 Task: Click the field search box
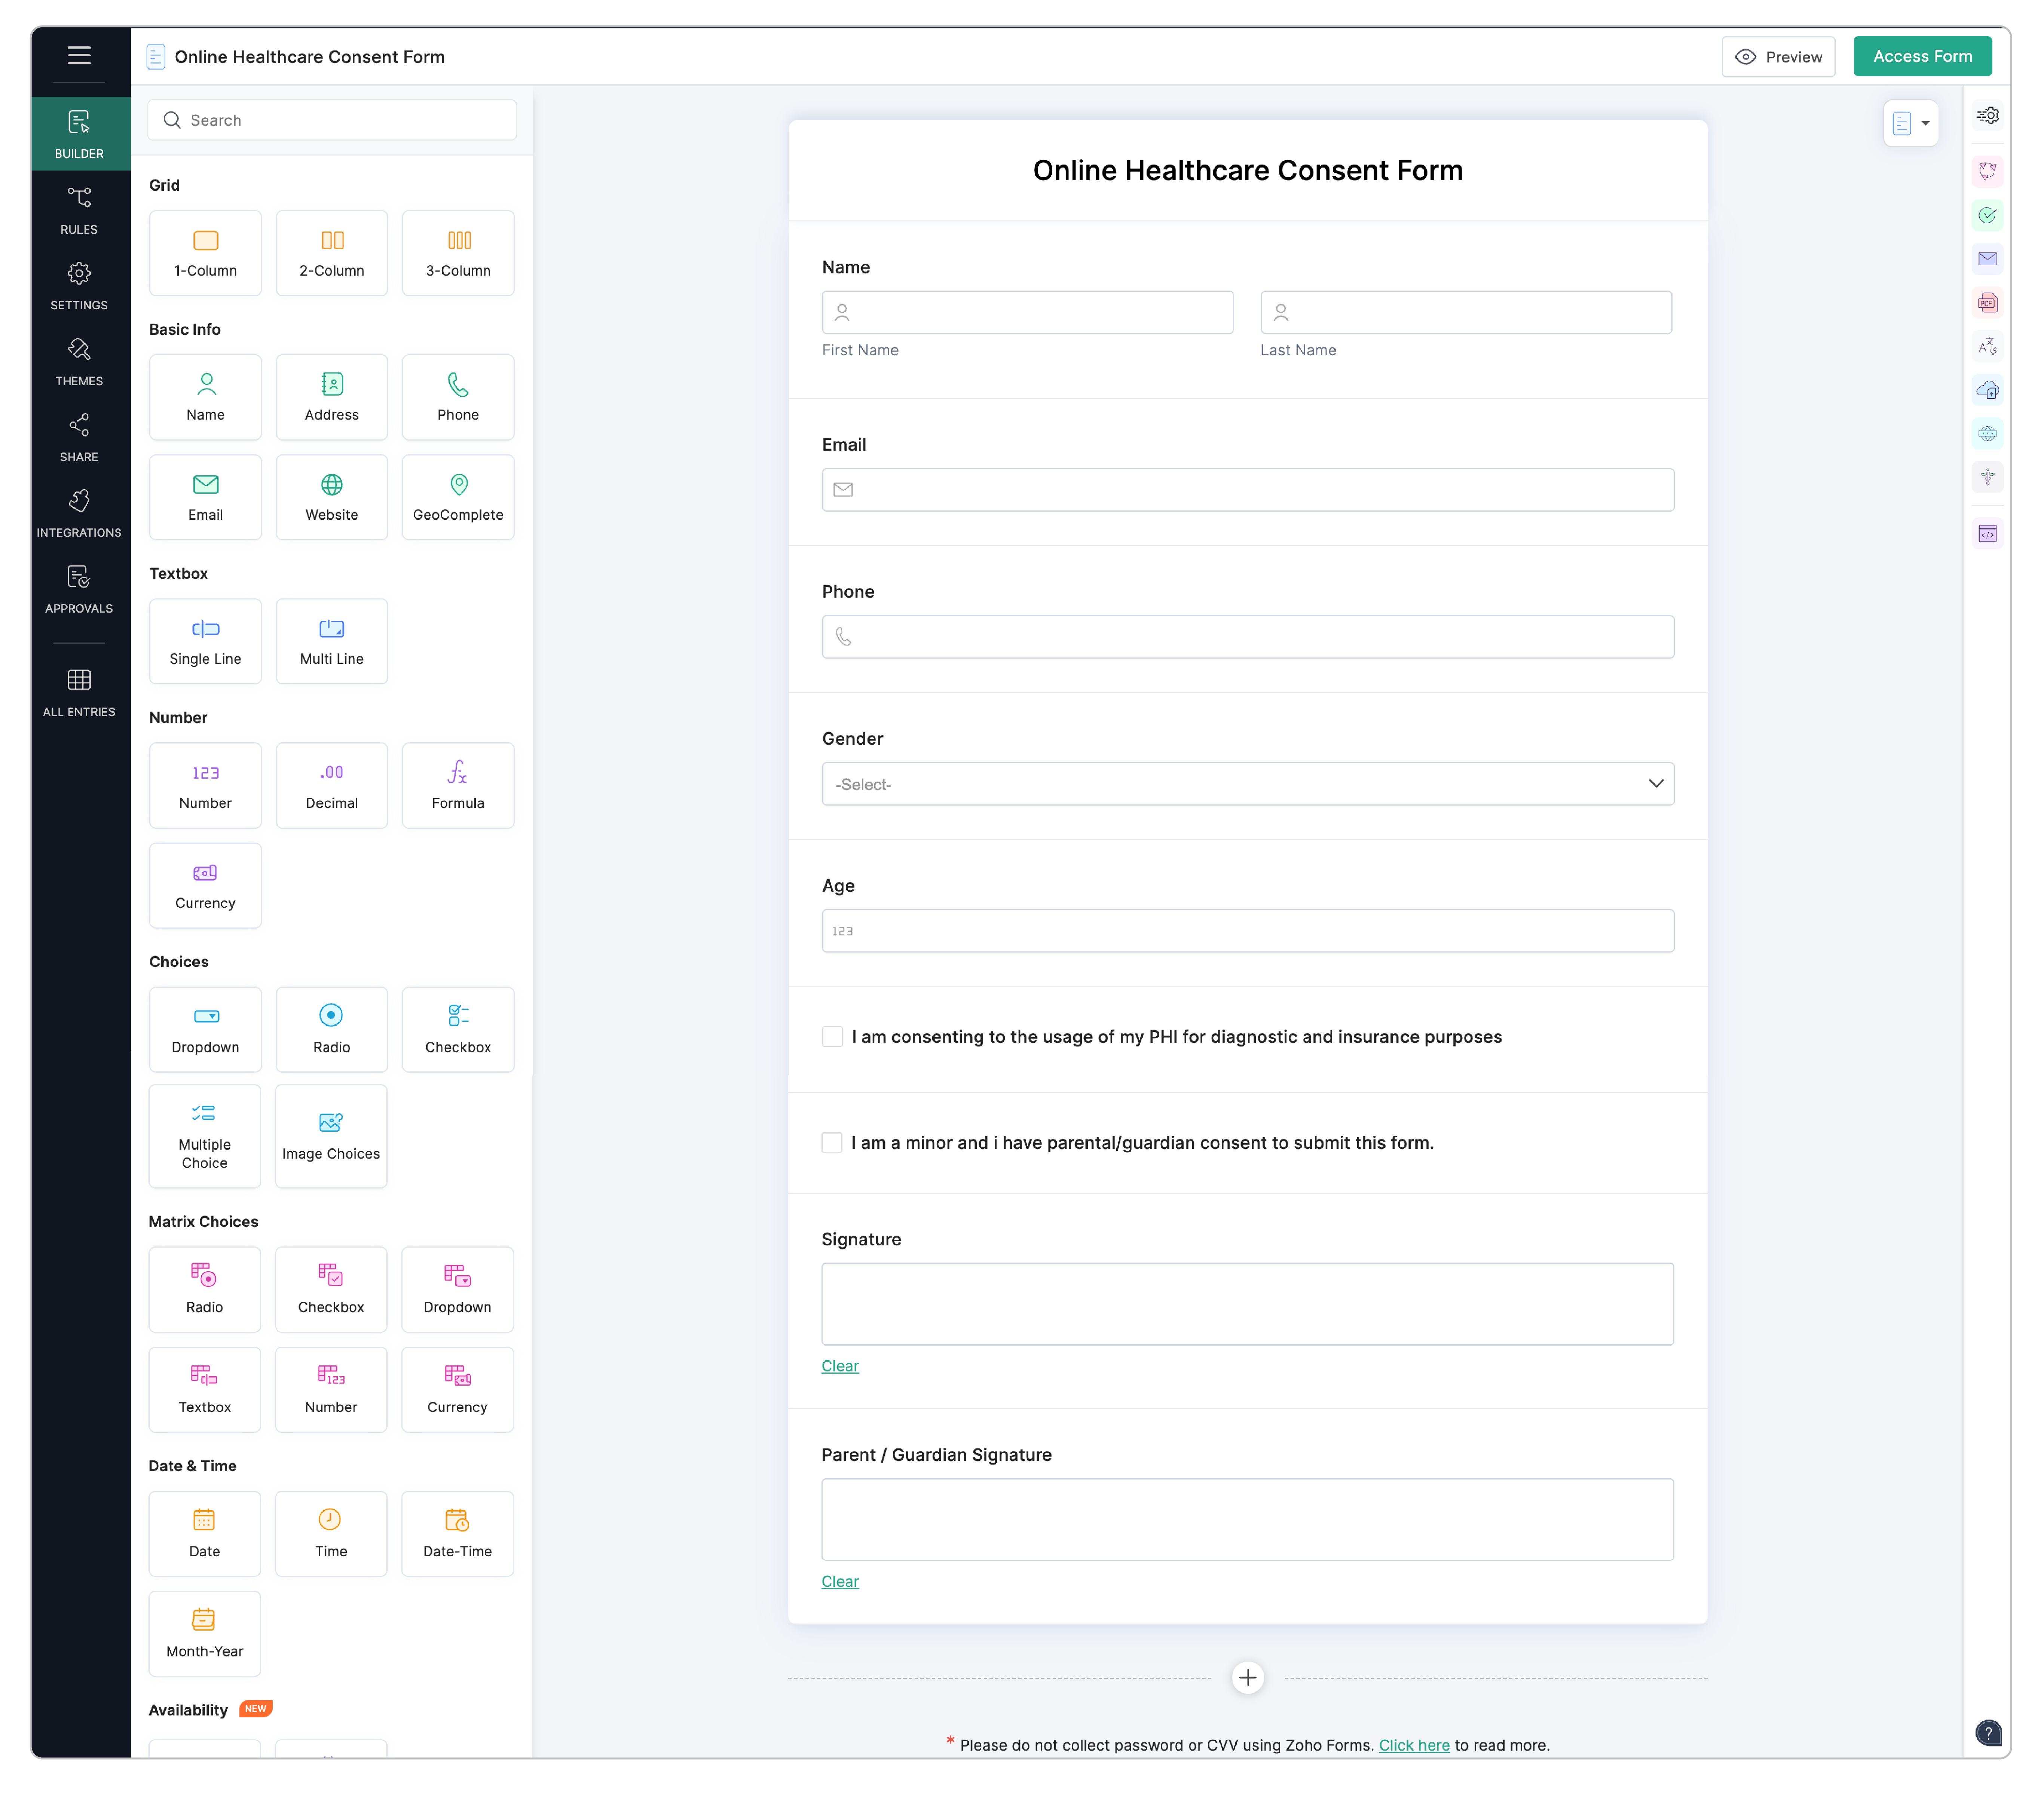point(332,120)
